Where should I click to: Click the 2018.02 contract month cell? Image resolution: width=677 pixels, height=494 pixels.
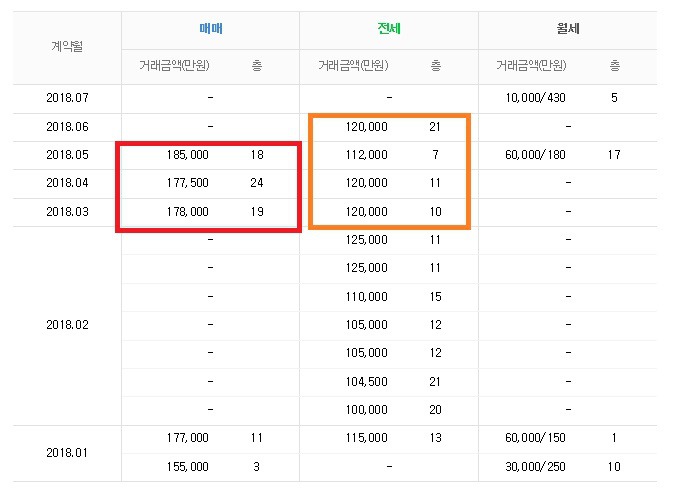[x=67, y=325]
